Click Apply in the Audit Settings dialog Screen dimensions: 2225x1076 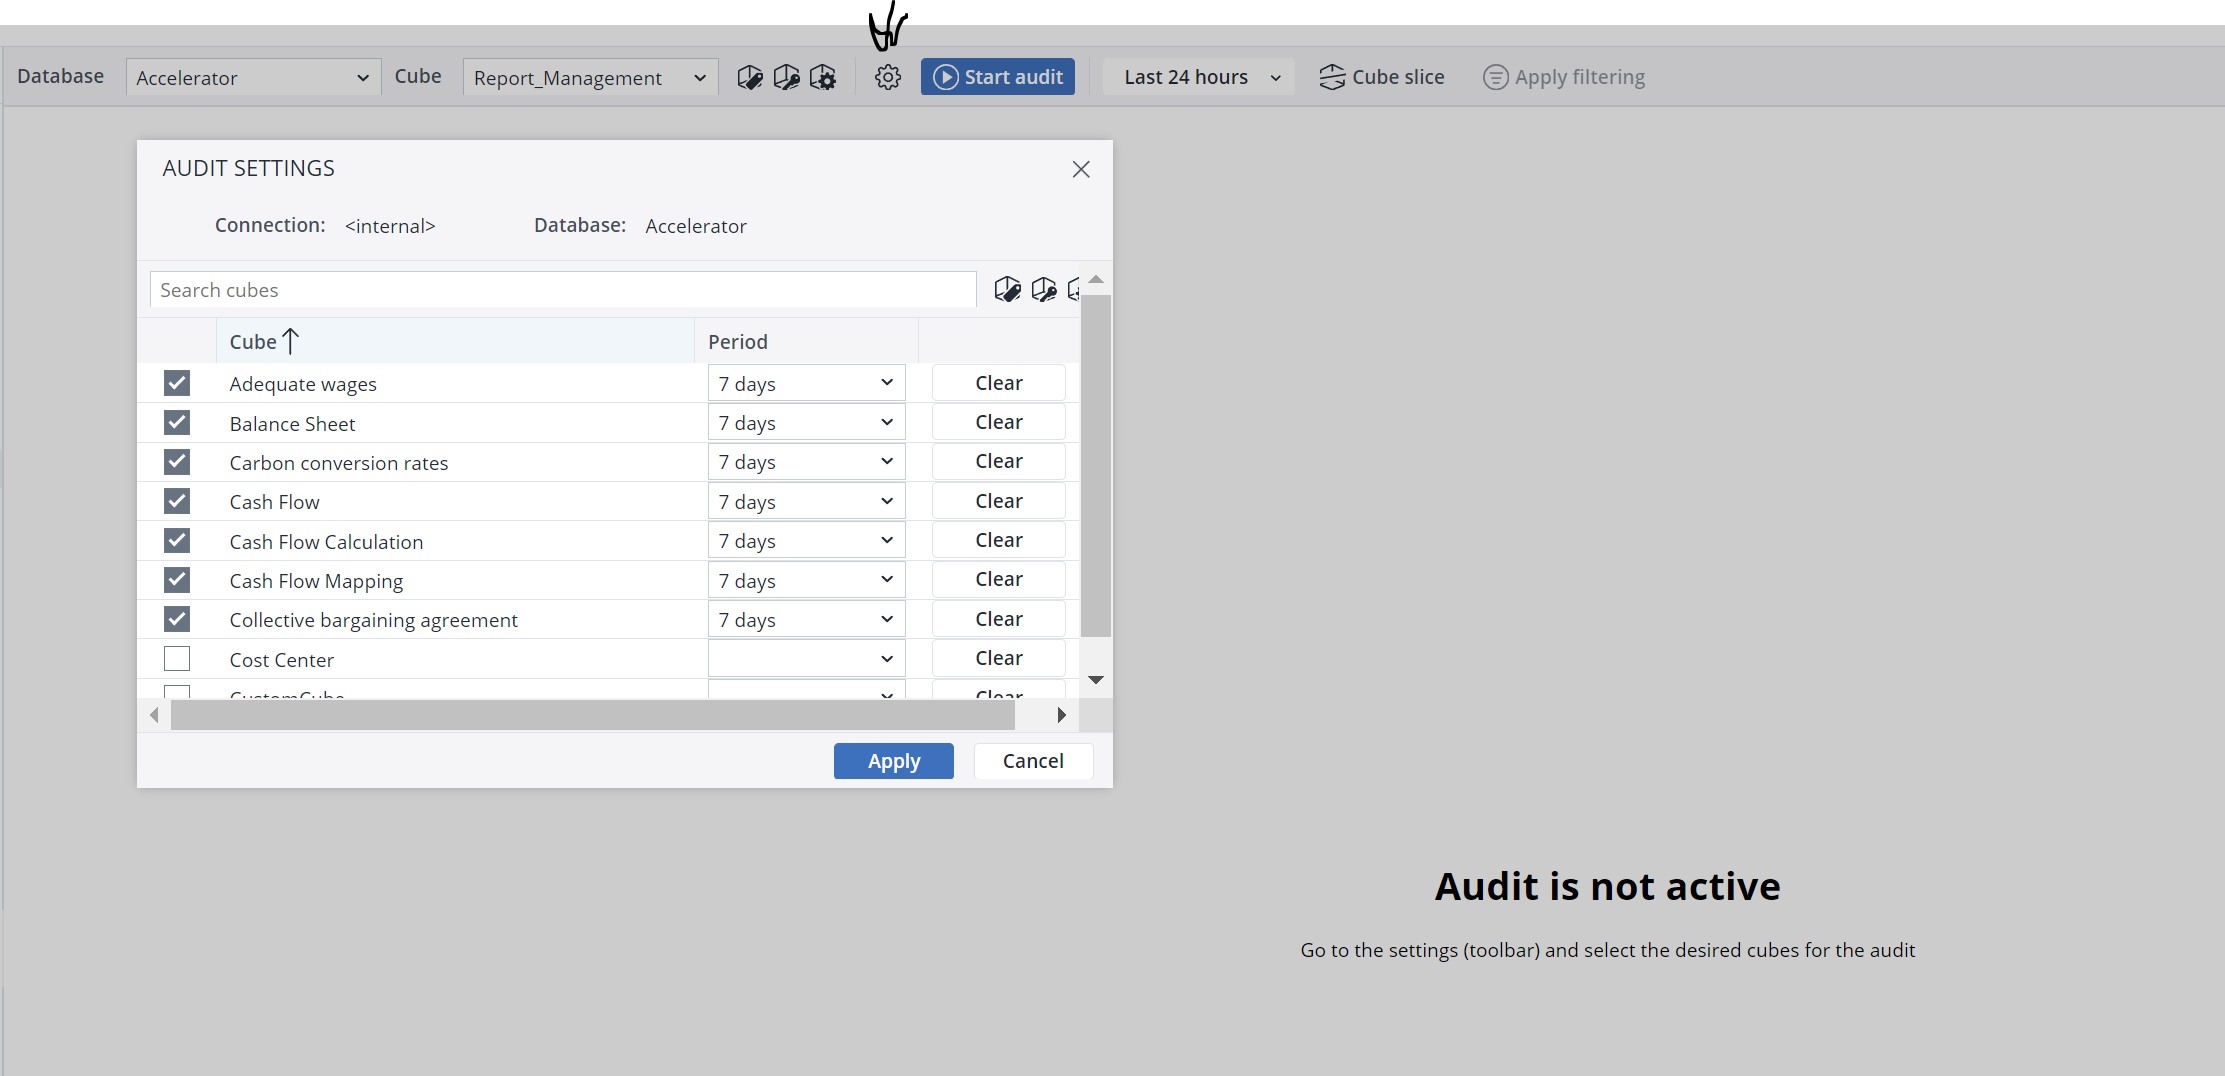[x=893, y=761]
